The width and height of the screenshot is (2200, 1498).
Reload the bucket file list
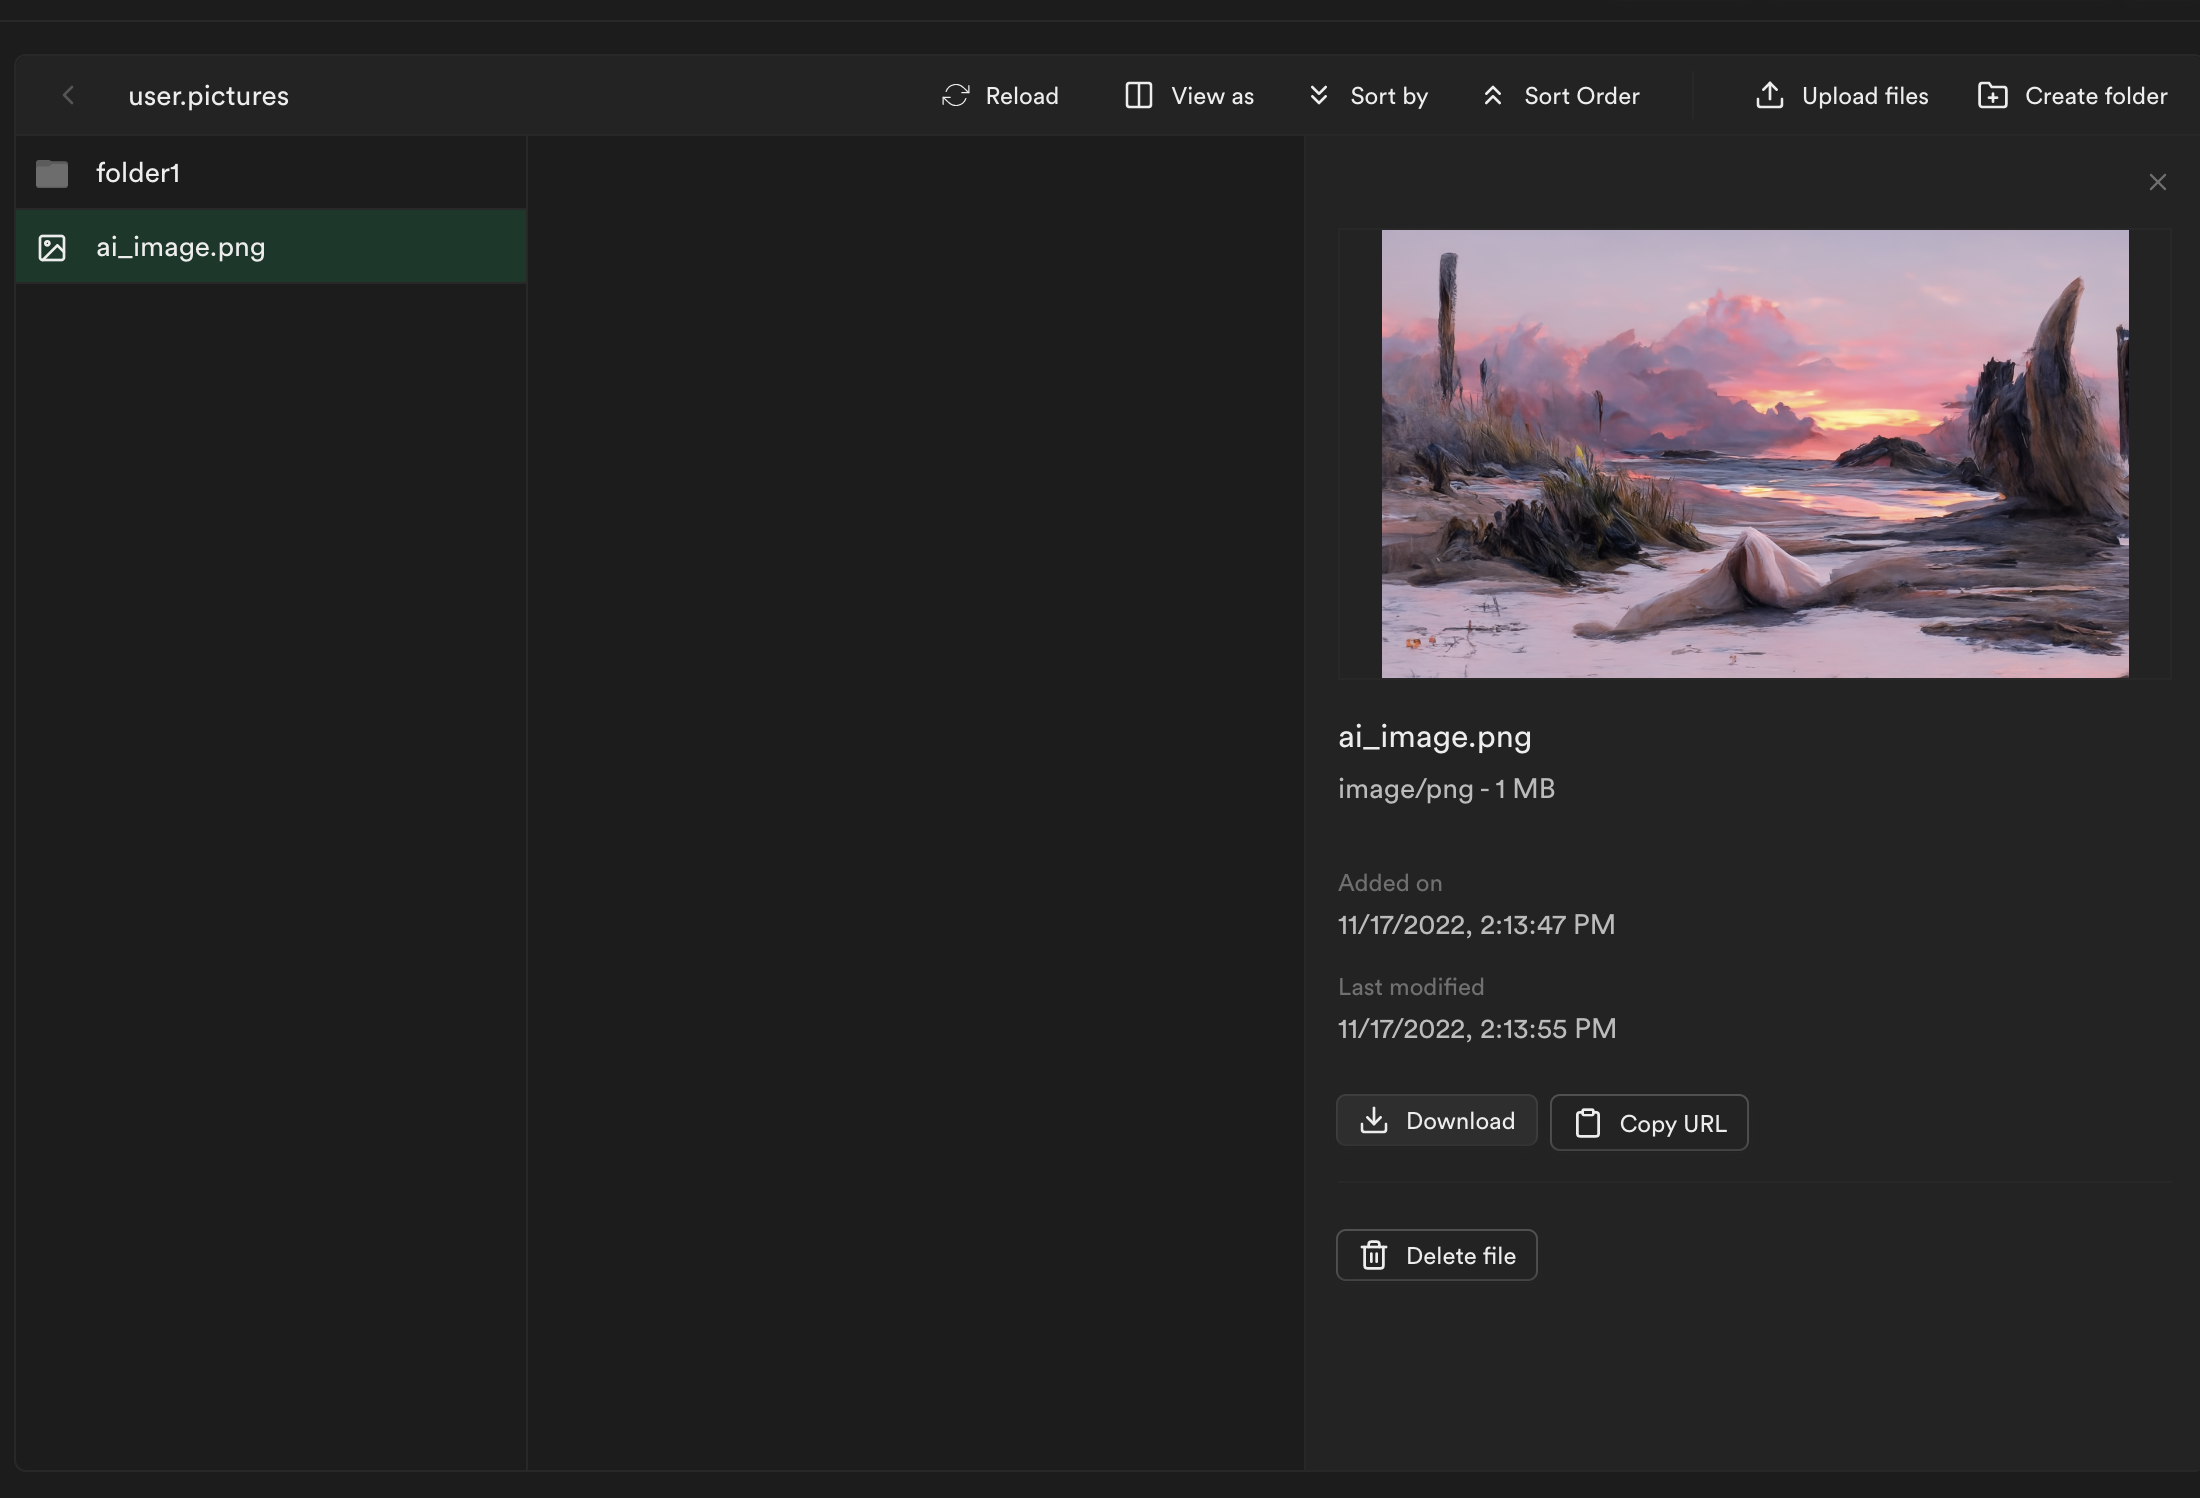click(x=1000, y=96)
